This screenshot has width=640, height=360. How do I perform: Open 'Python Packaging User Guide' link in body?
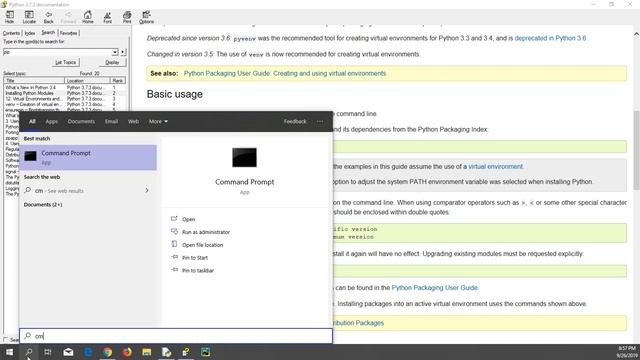(434, 288)
